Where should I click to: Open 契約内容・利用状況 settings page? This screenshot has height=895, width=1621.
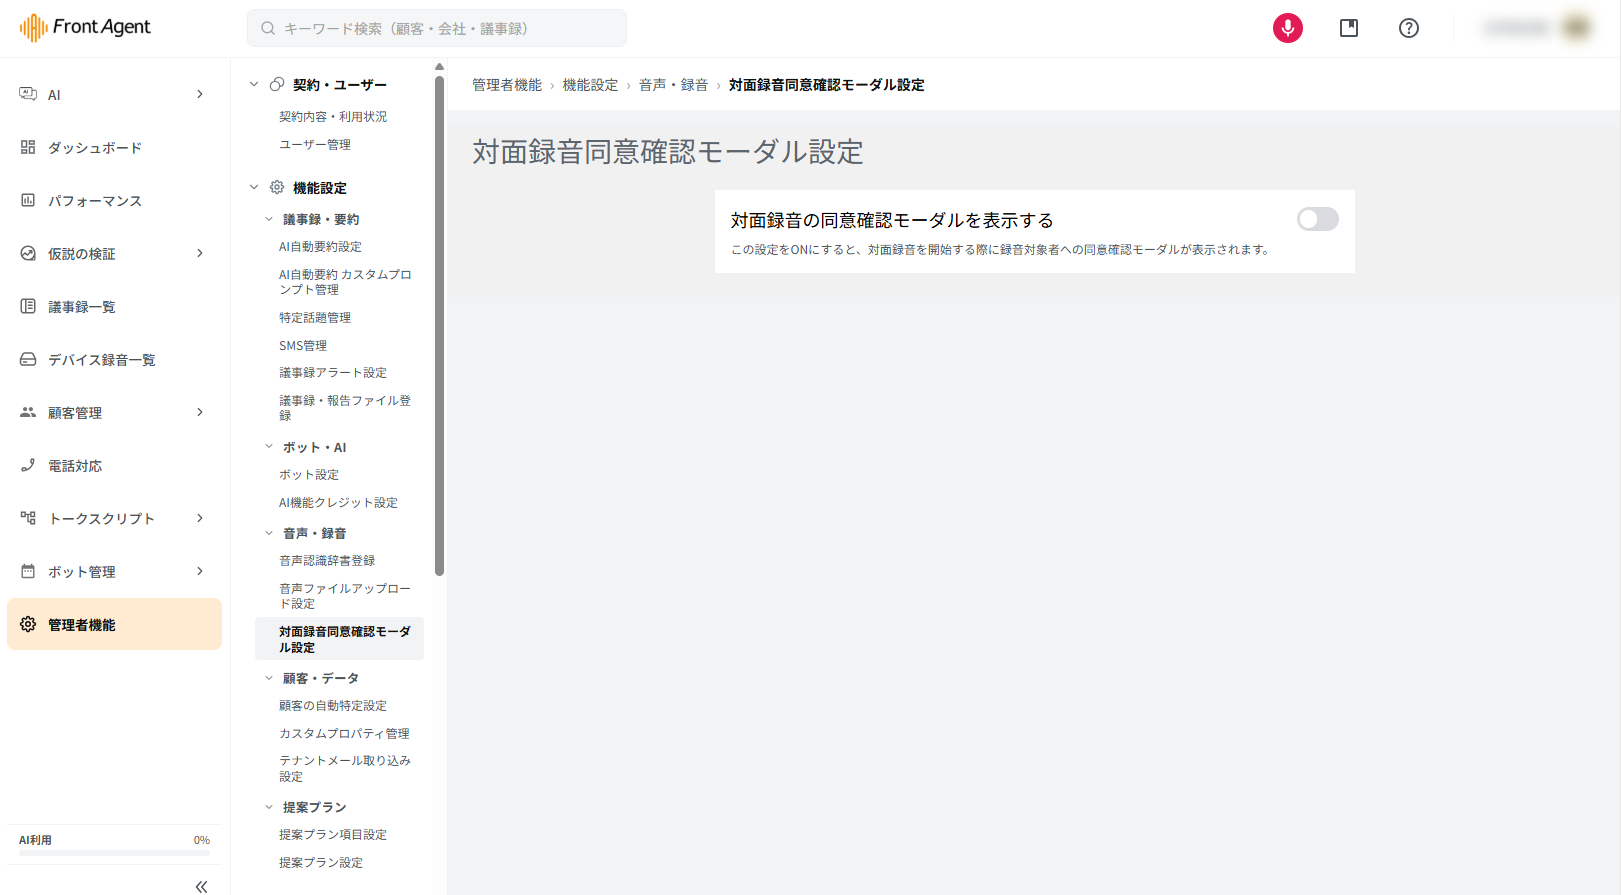pyautogui.click(x=333, y=117)
